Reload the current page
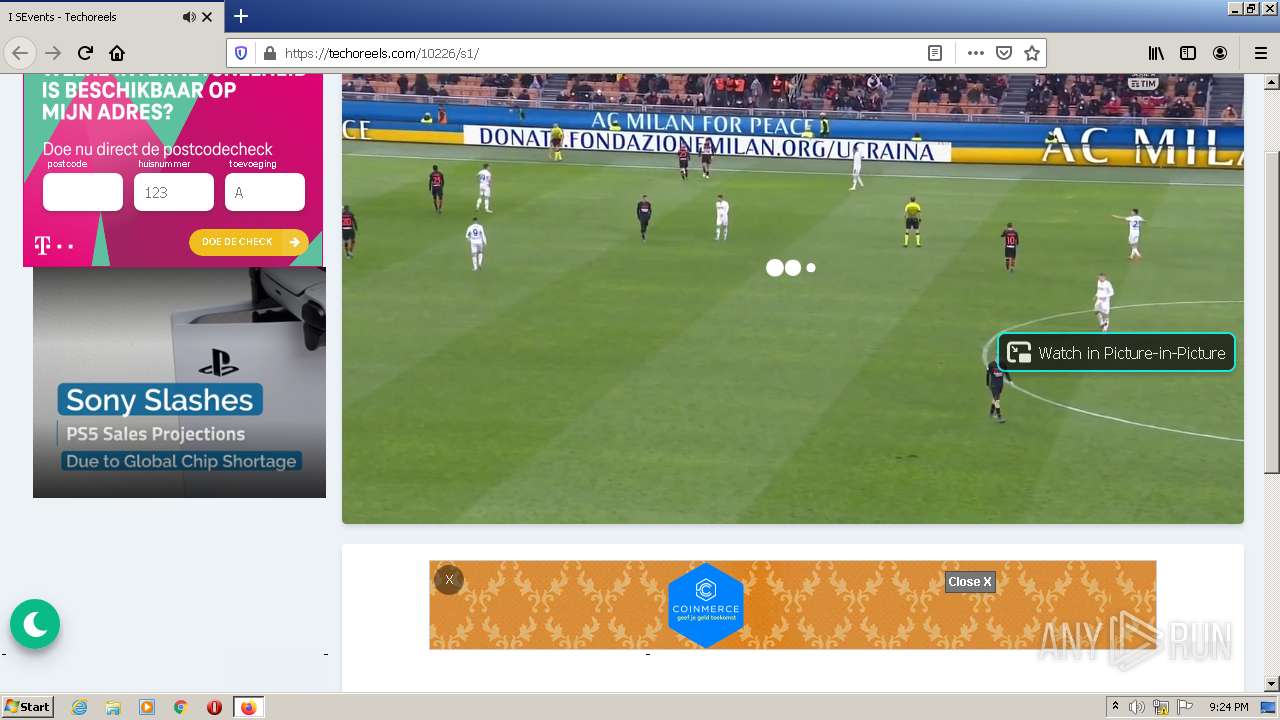The width and height of the screenshot is (1280, 720). tap(85, 53)
